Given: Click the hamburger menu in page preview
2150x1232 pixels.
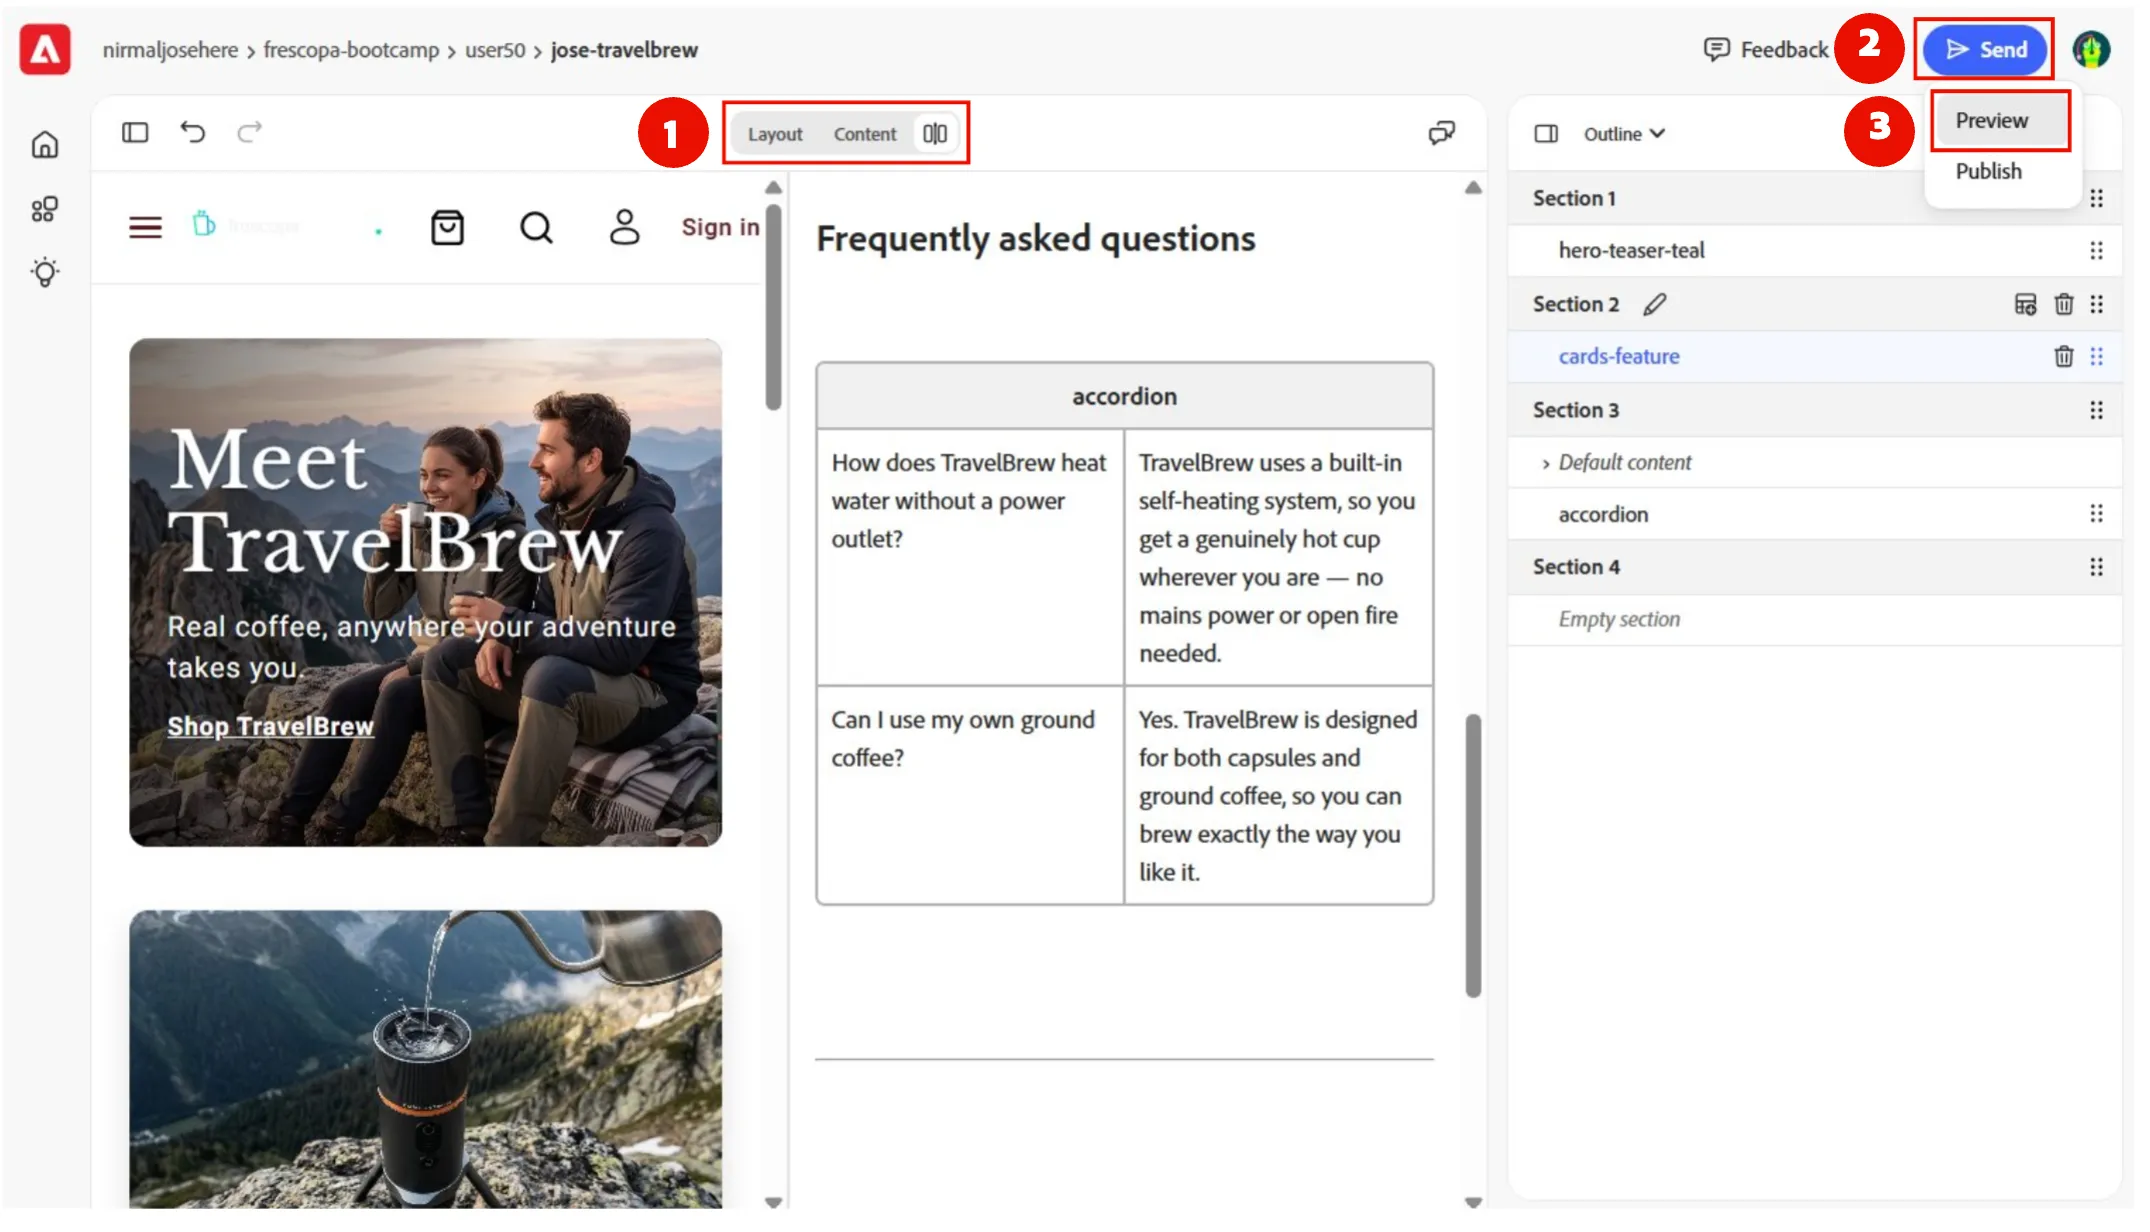Looking at the screenshot, I should point(145,228).
